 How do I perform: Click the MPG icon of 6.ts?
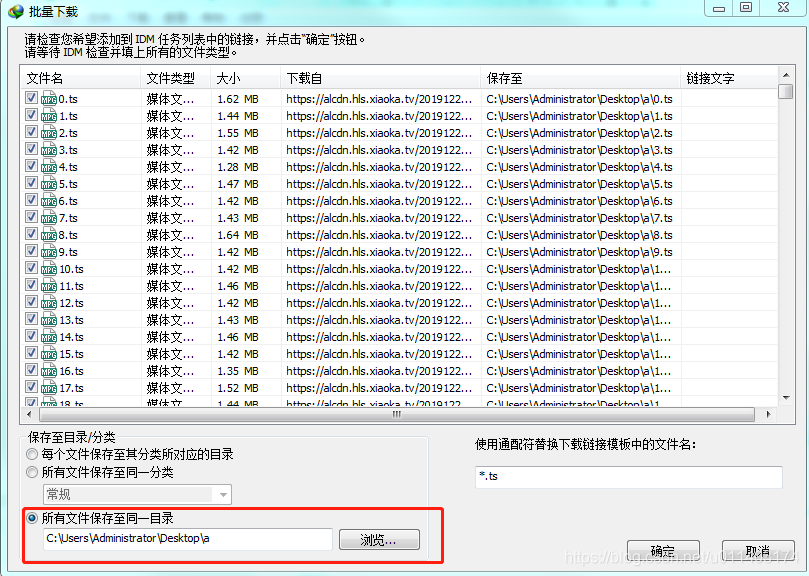tap(49, 201)
